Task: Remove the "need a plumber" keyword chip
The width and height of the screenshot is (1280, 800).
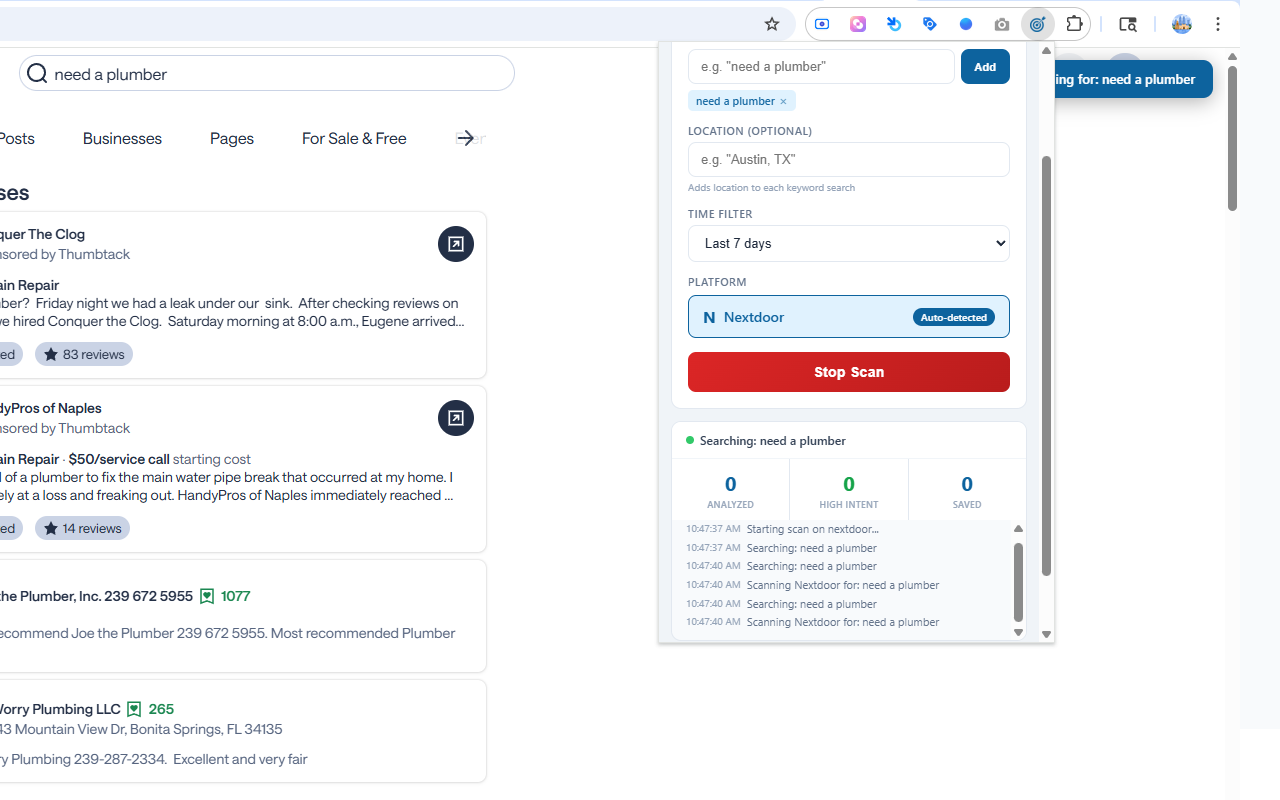Action: (783, 101)
